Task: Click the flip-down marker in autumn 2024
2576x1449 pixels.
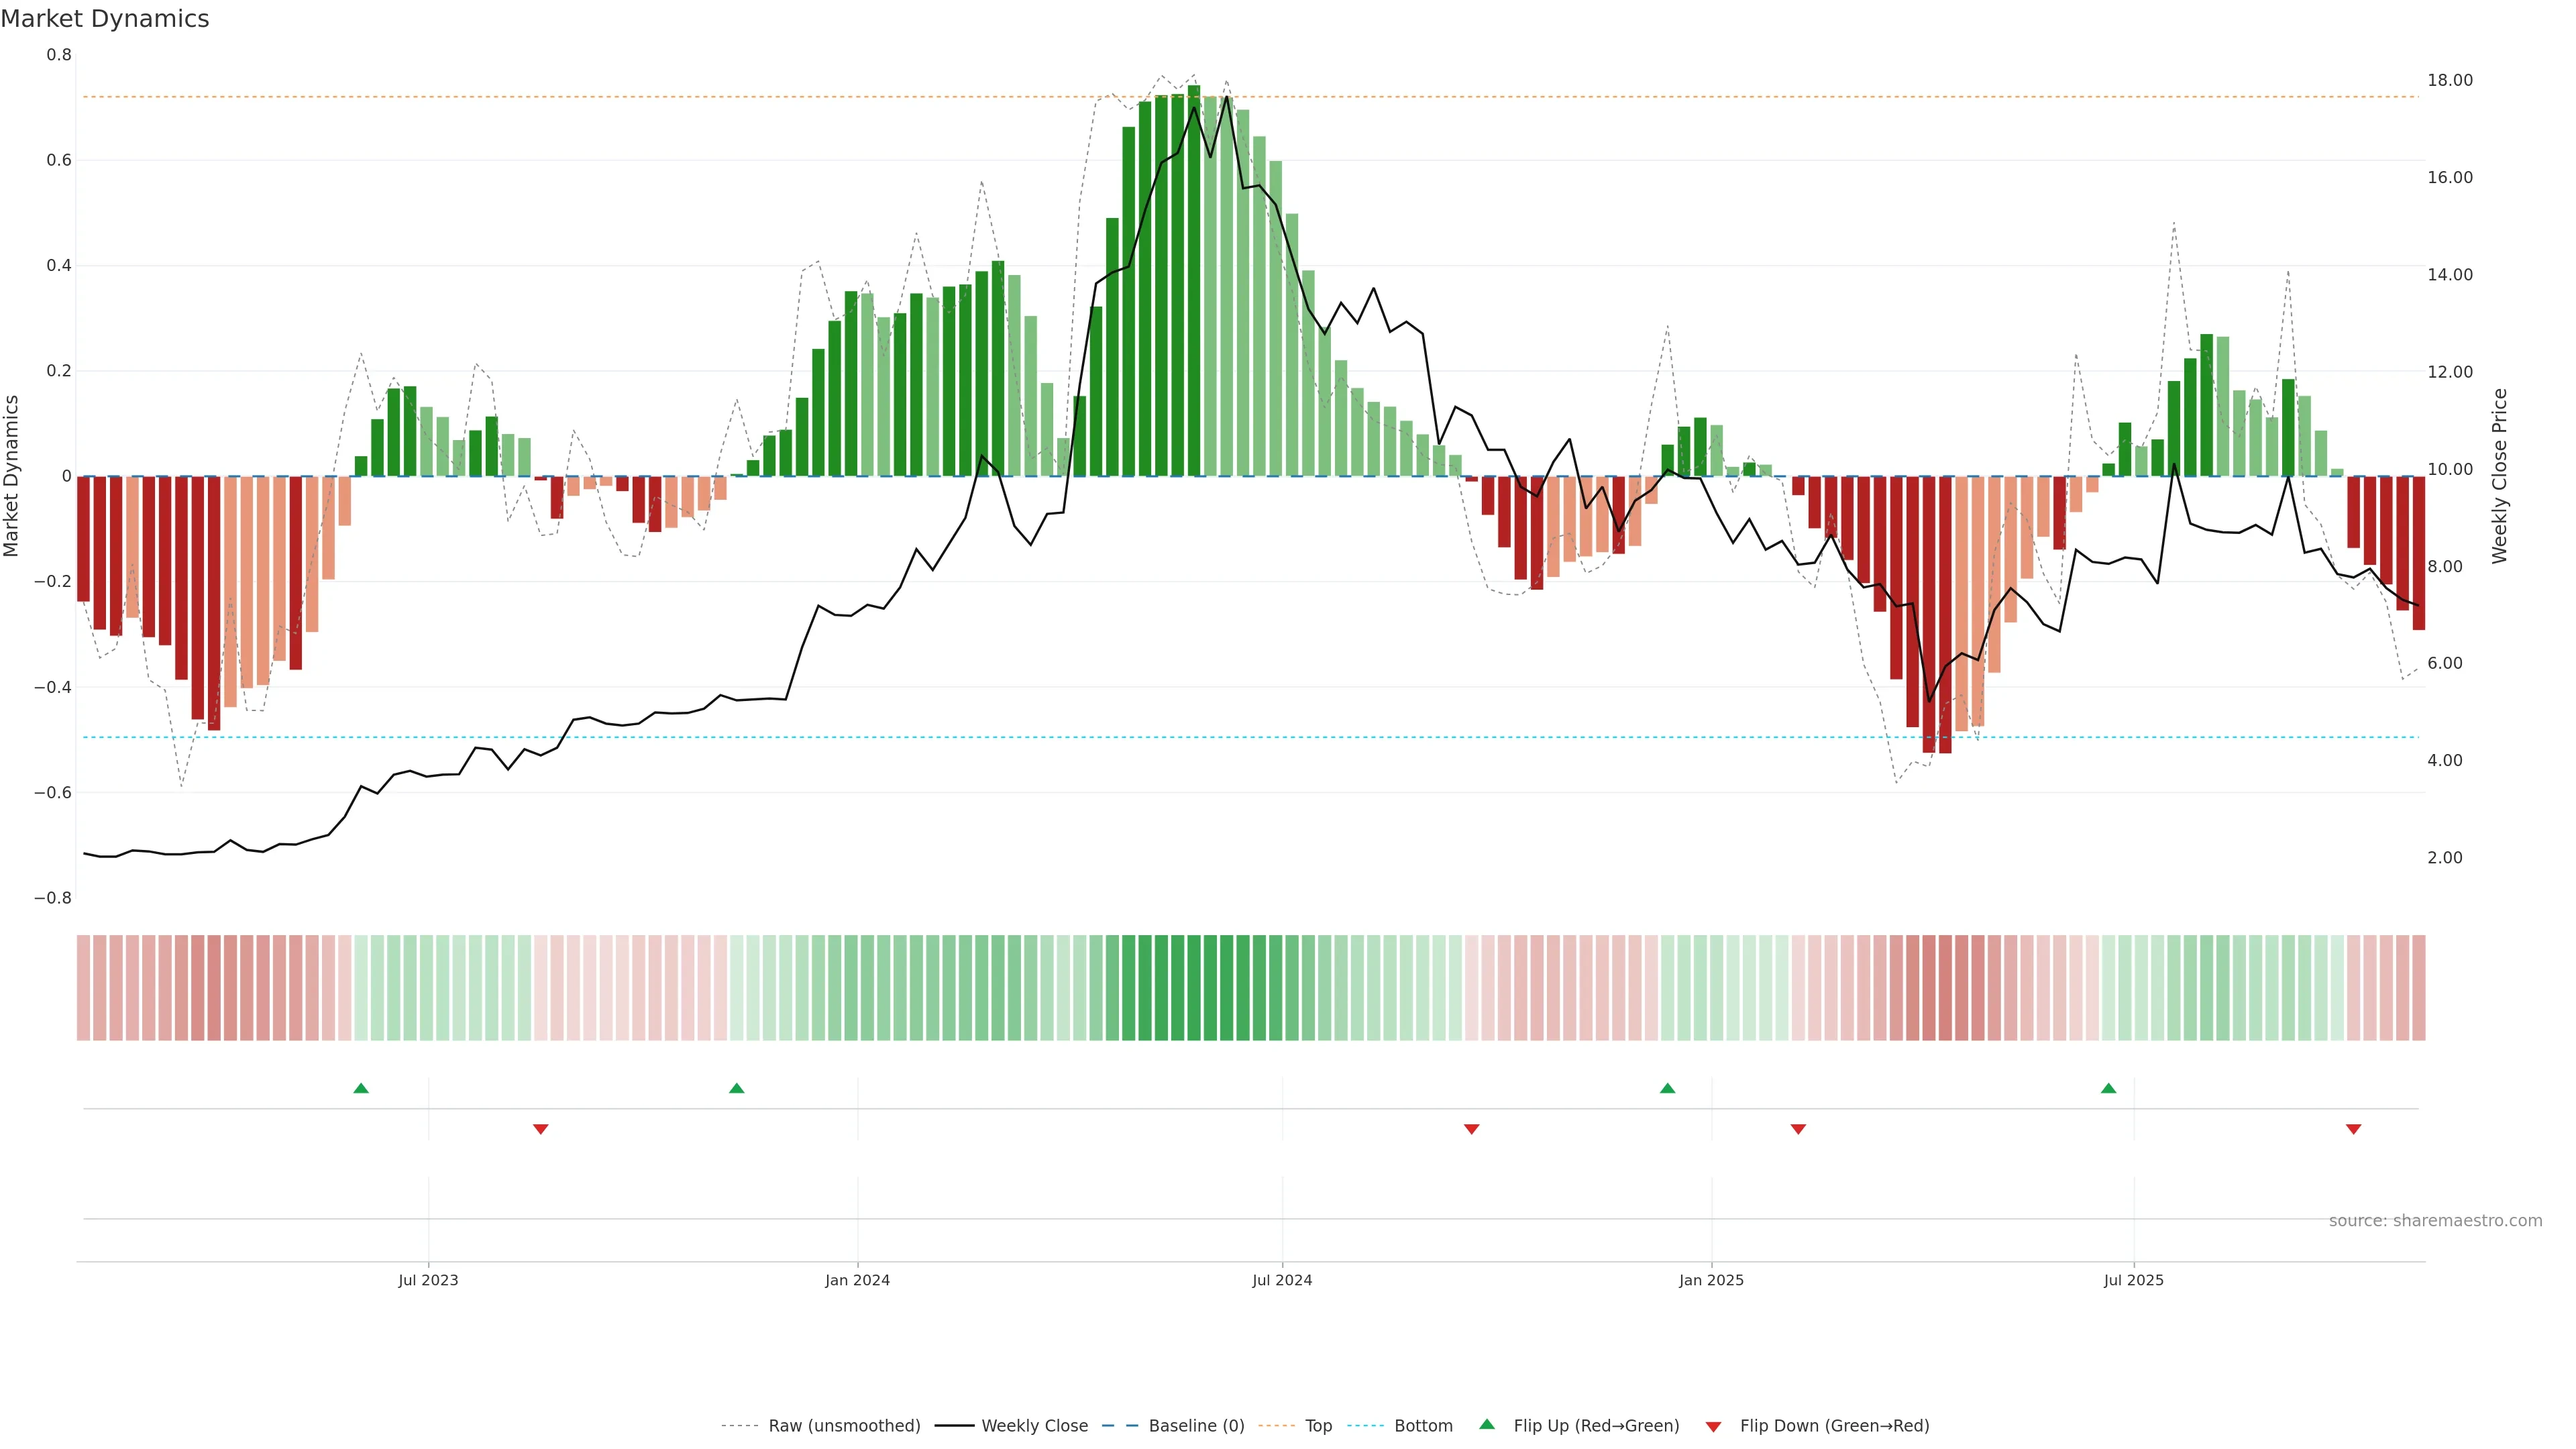Action: pos(1471,1129)
